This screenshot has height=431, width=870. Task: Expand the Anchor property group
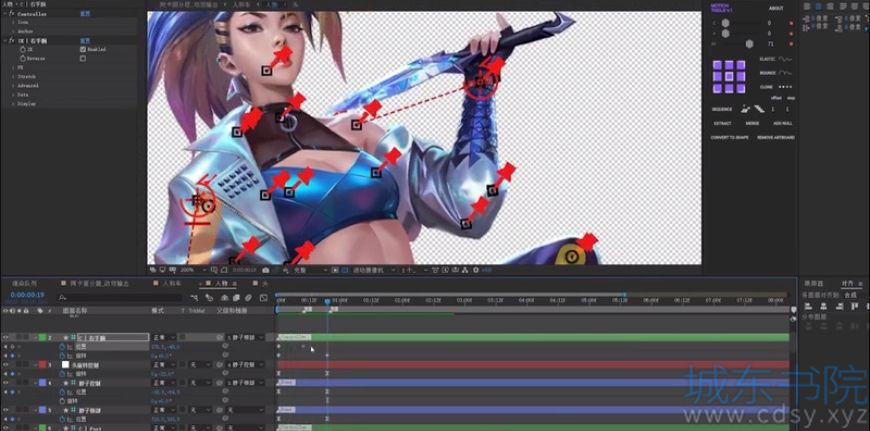13,31
